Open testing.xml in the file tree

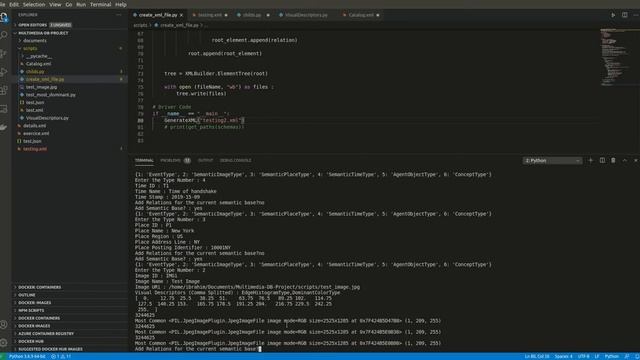pyautogui.click(x=69, y=149)
